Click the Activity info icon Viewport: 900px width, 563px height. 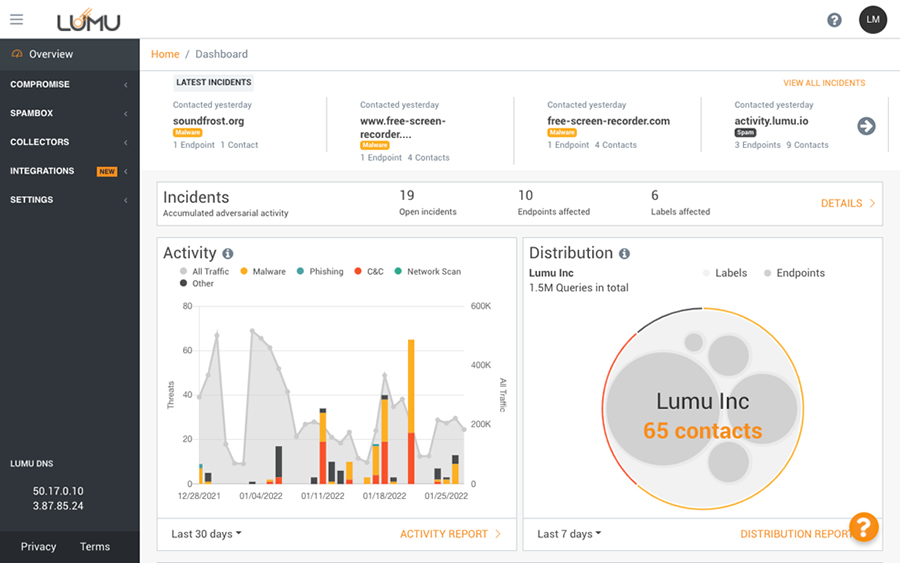tap(228, 254)
